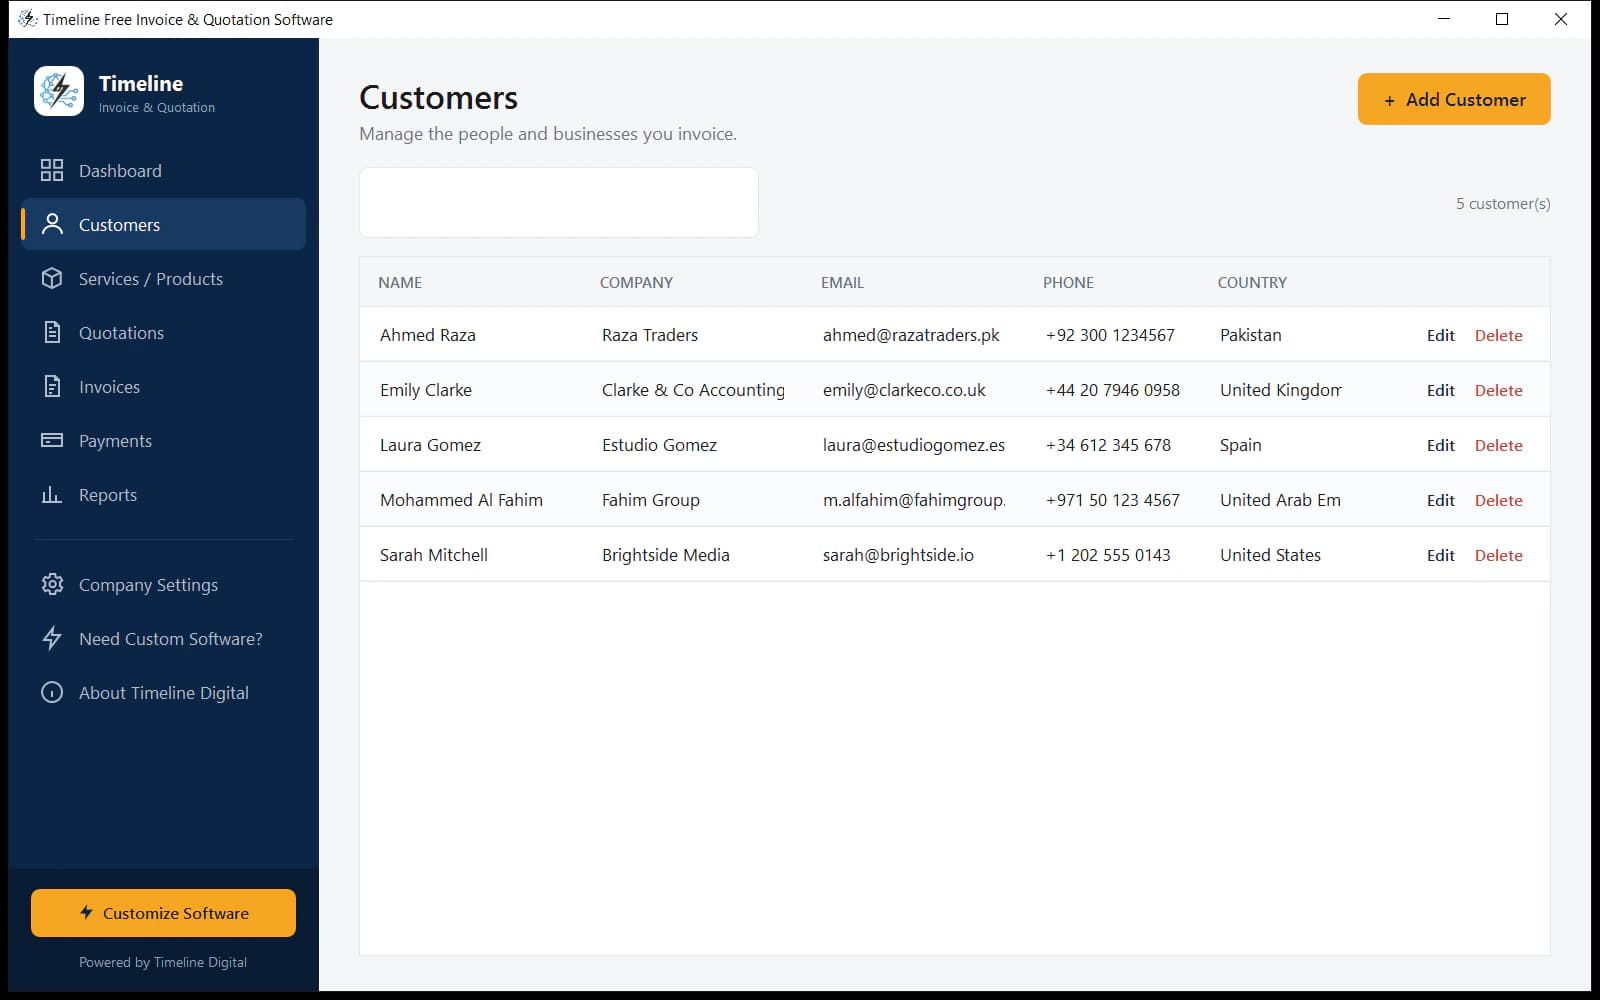The height and width of the screenshot is (1000, 1600).
Task: Click the Need Custom Software lightning icon
Action: [x=52, y=638]
